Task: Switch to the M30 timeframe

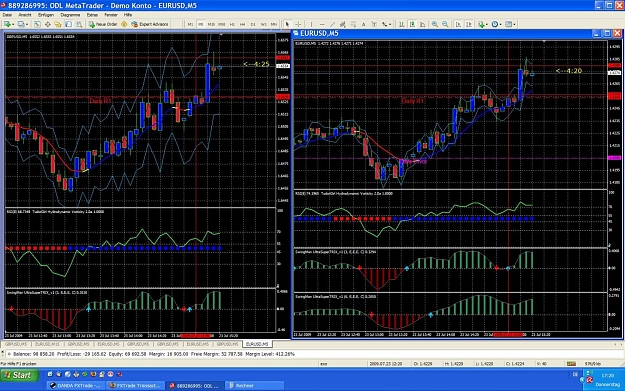Action: [222, 24]
